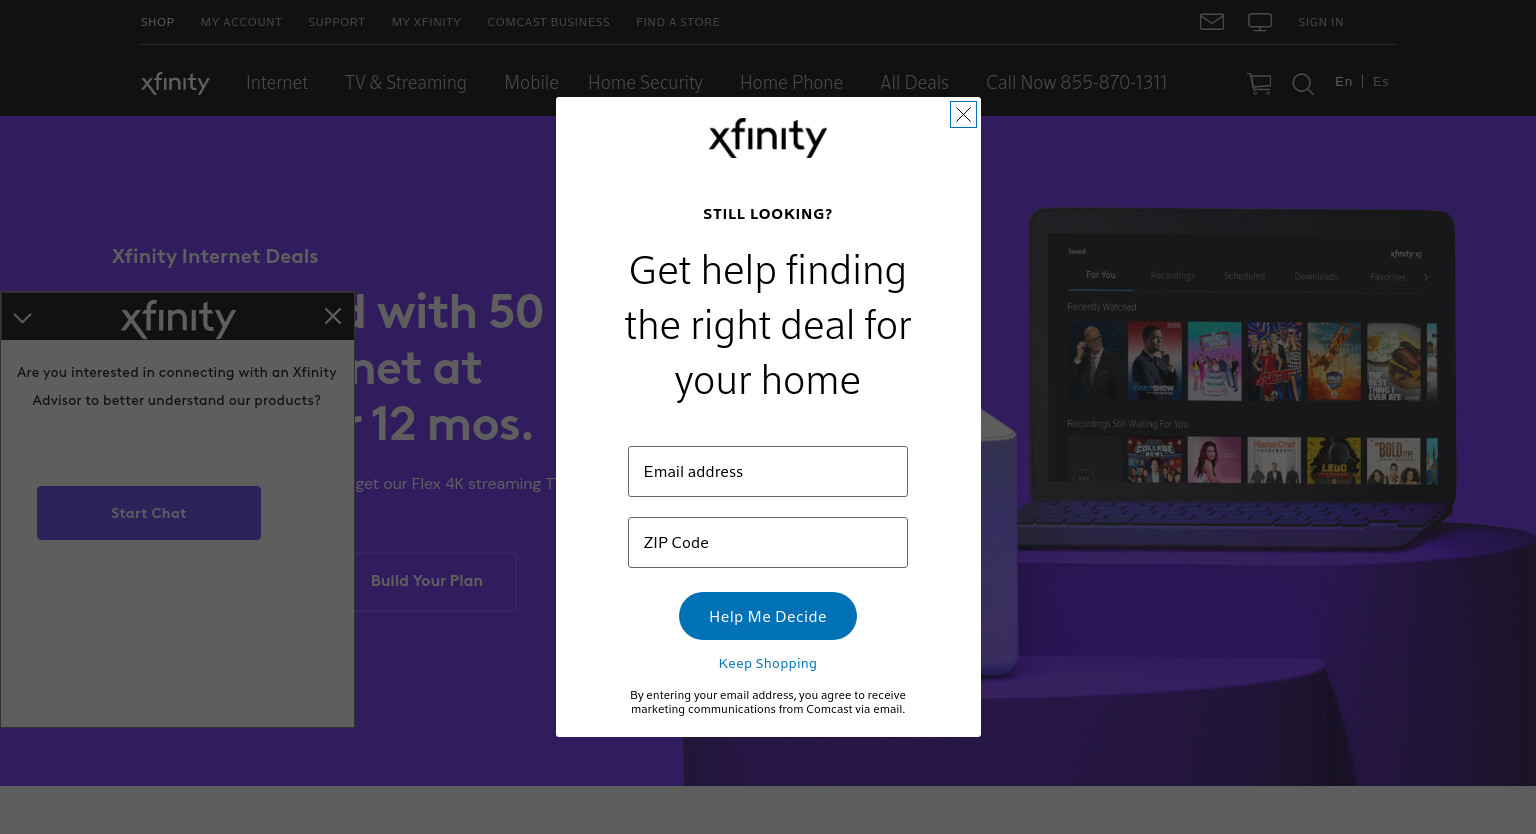
Task: Open the Internet navigation menu
Action: coord(277,83)
